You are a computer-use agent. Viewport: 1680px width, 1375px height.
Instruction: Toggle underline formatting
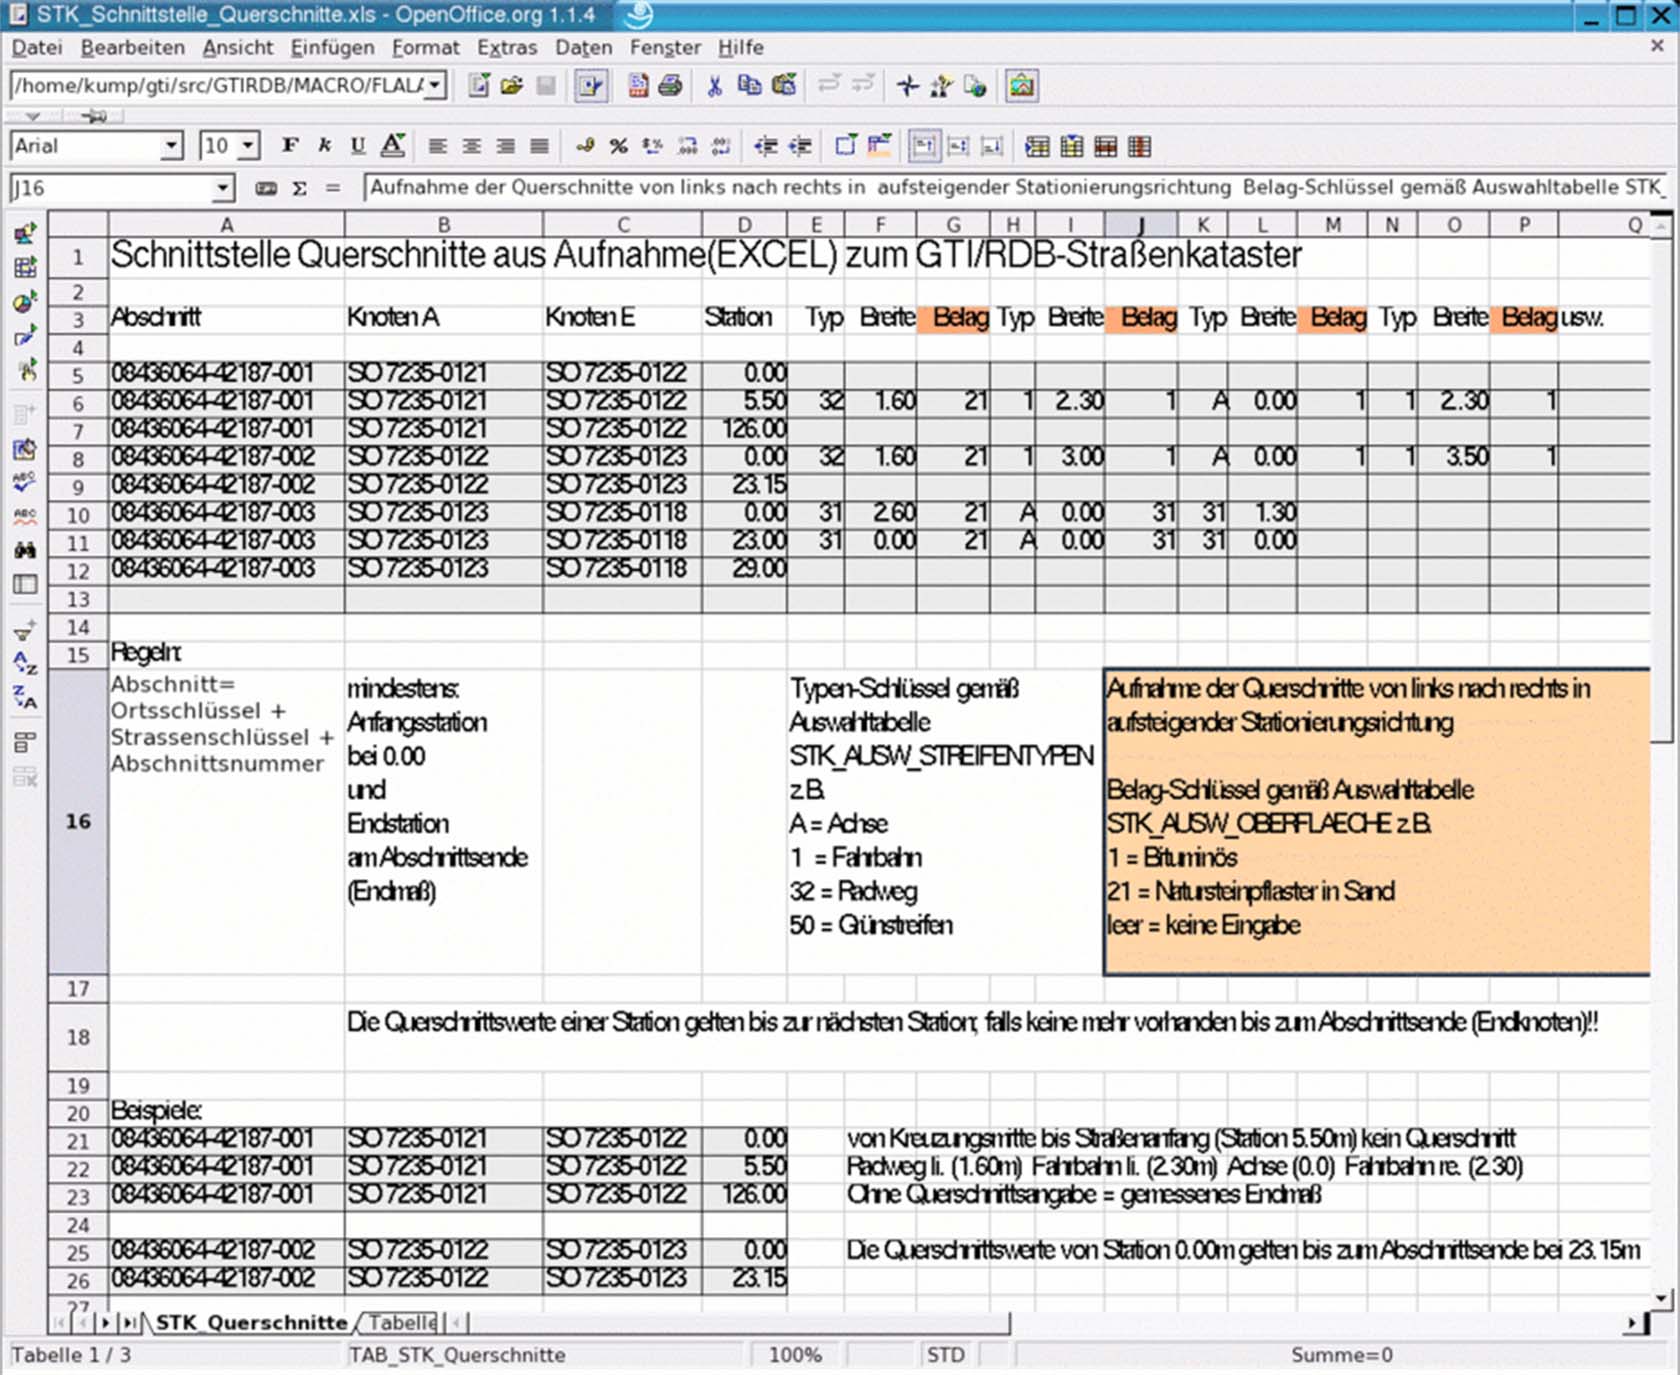356,146
